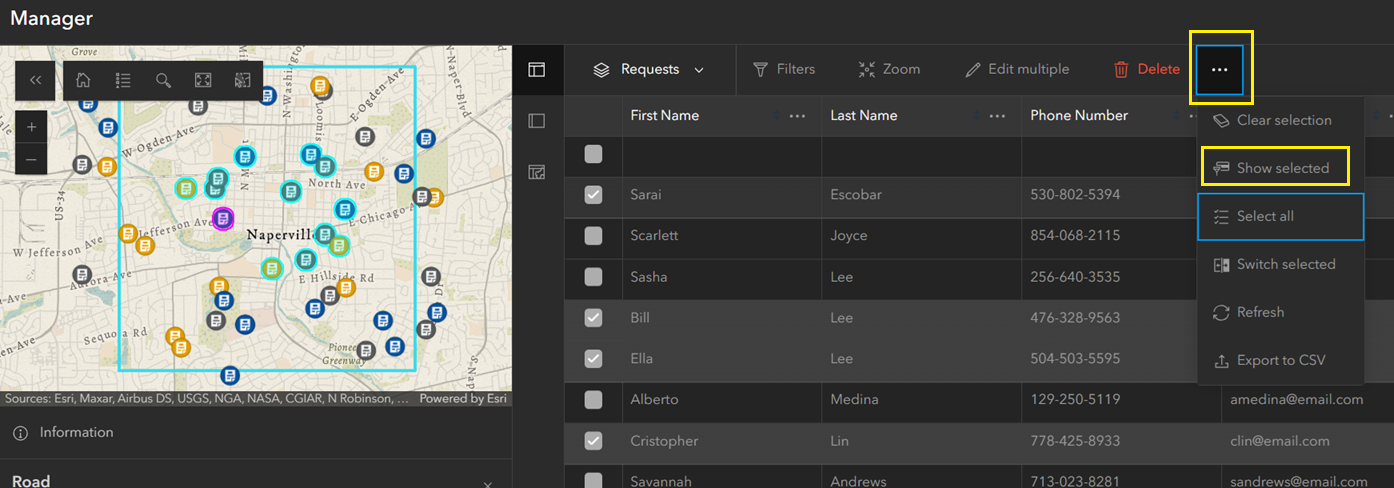Click the Filters button
1394x488 pixels.
(x=784, y=70)
